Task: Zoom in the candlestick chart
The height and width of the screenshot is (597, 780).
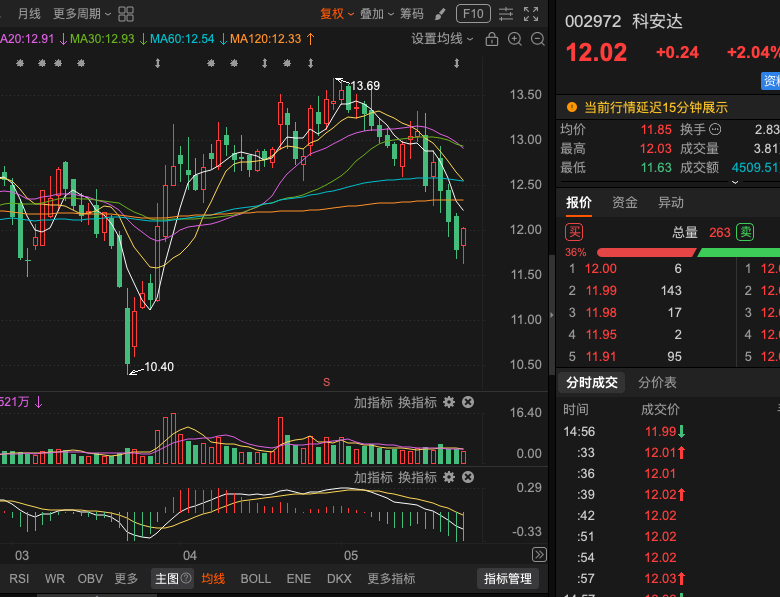Action: pos(515,39)
